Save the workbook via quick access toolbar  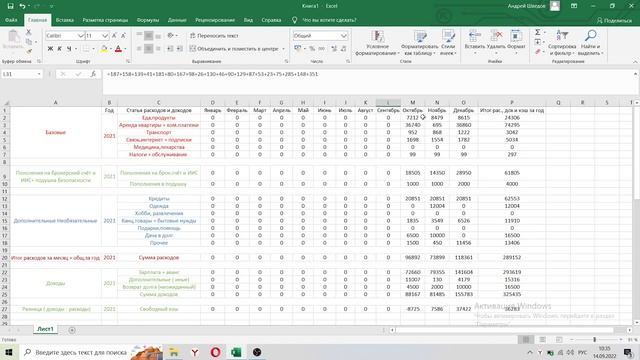(10, 6)
